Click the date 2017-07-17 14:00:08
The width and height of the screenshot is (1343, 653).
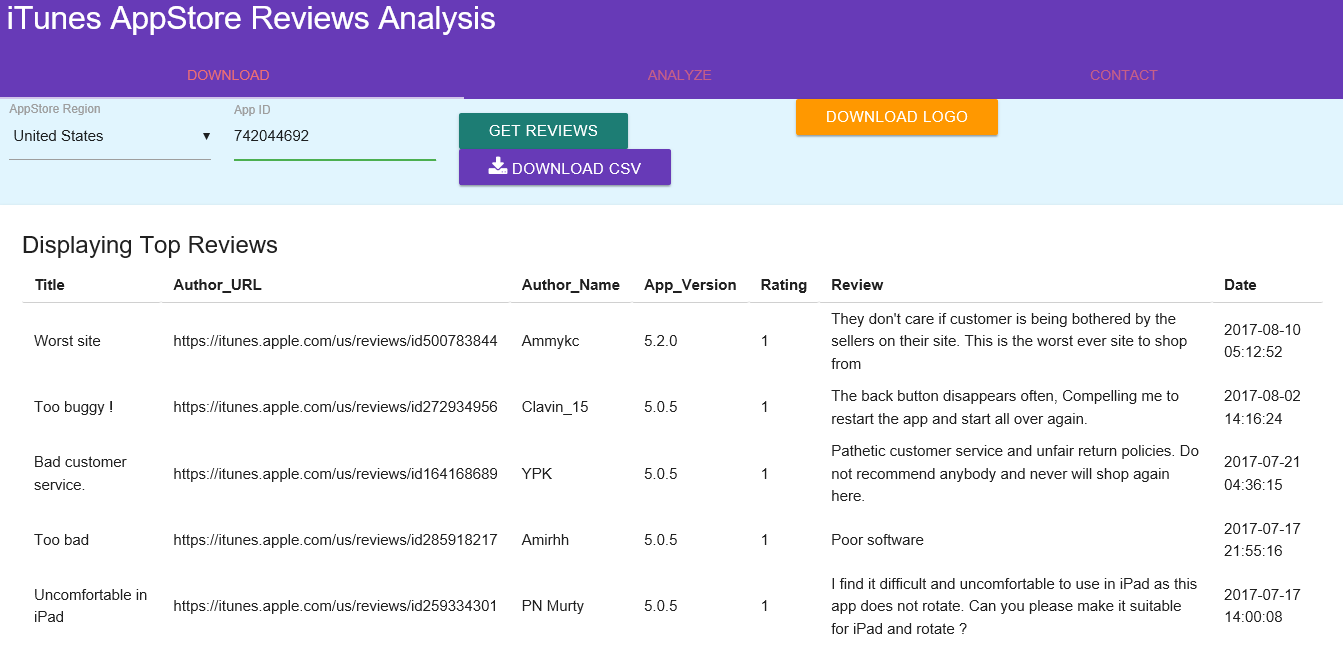1262,606
